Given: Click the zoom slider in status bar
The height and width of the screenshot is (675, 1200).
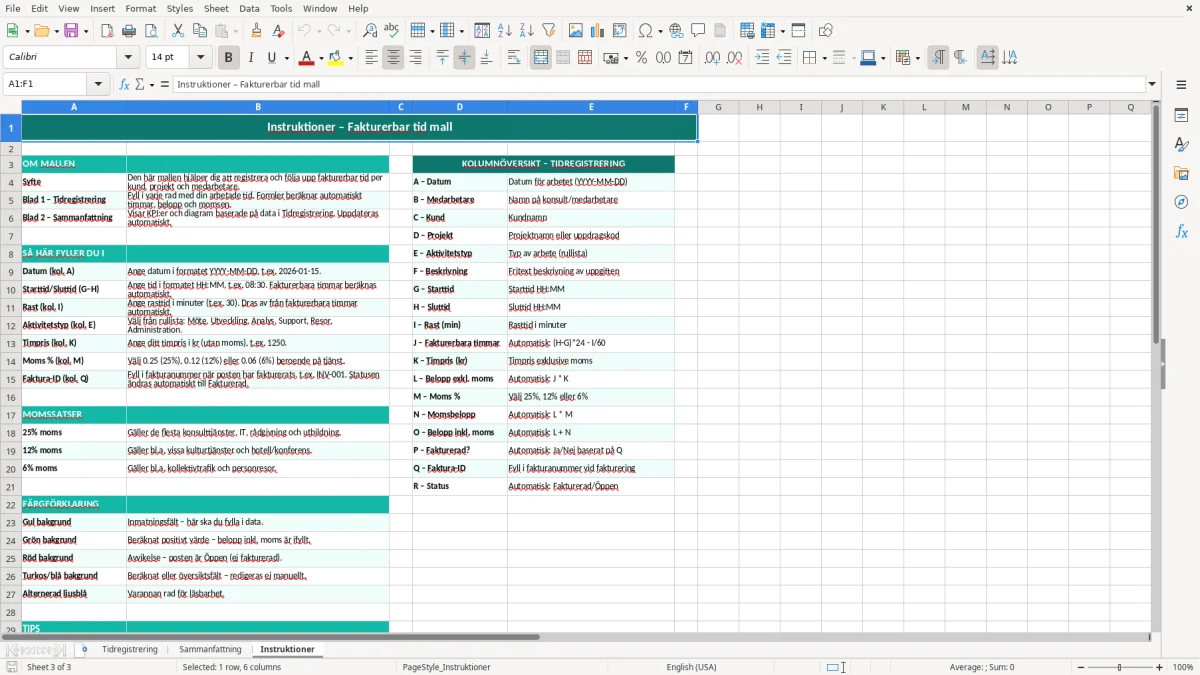Looking at the screenshot, I should pos(1120,667).
